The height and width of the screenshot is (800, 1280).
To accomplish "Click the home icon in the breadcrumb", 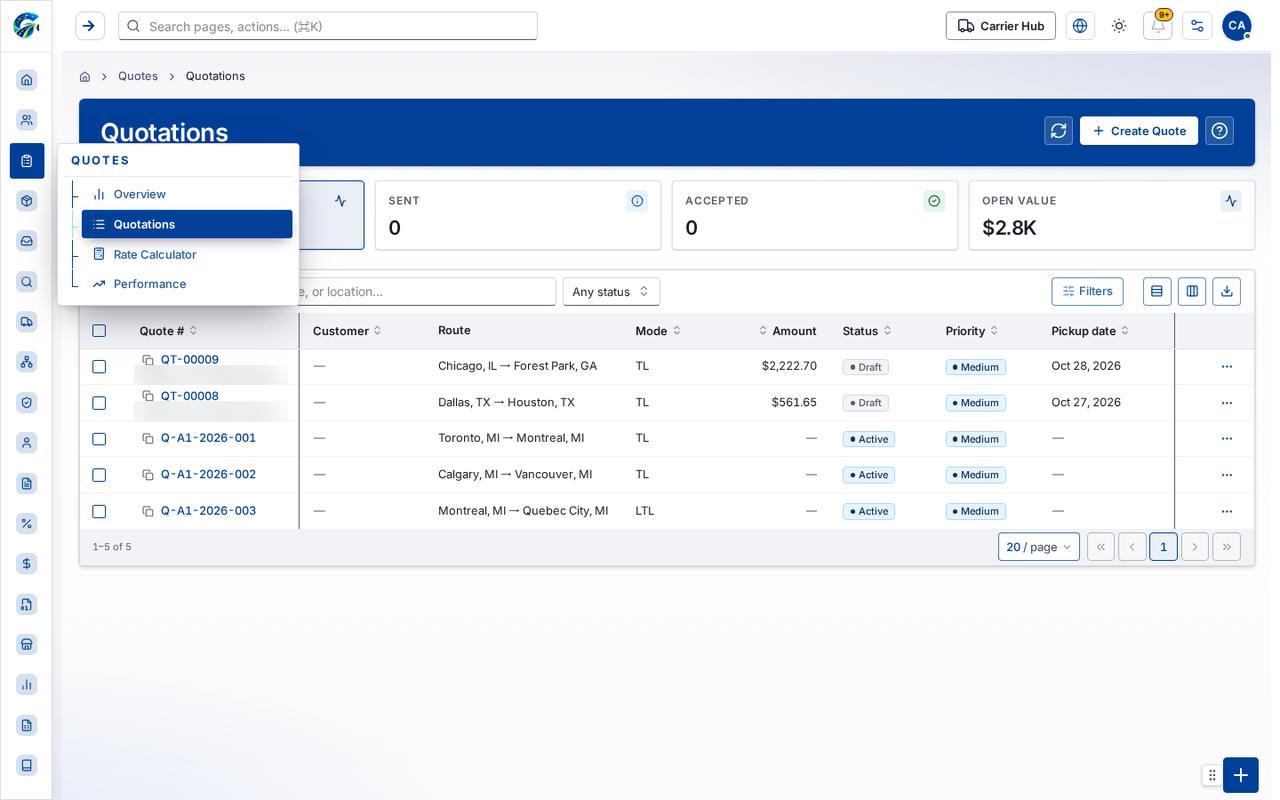I will [x=85, y=76].
